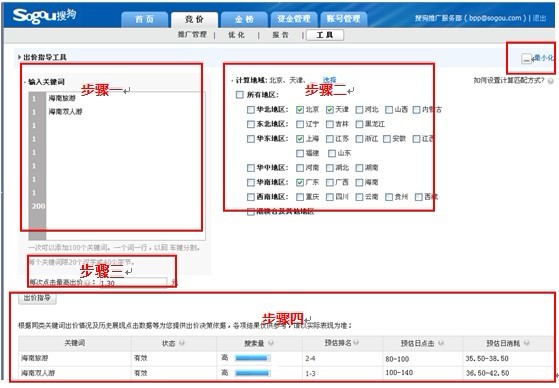Click the help icon next to 预估日消耗
This screenshot has height=388, width=559.
(526, 343)
